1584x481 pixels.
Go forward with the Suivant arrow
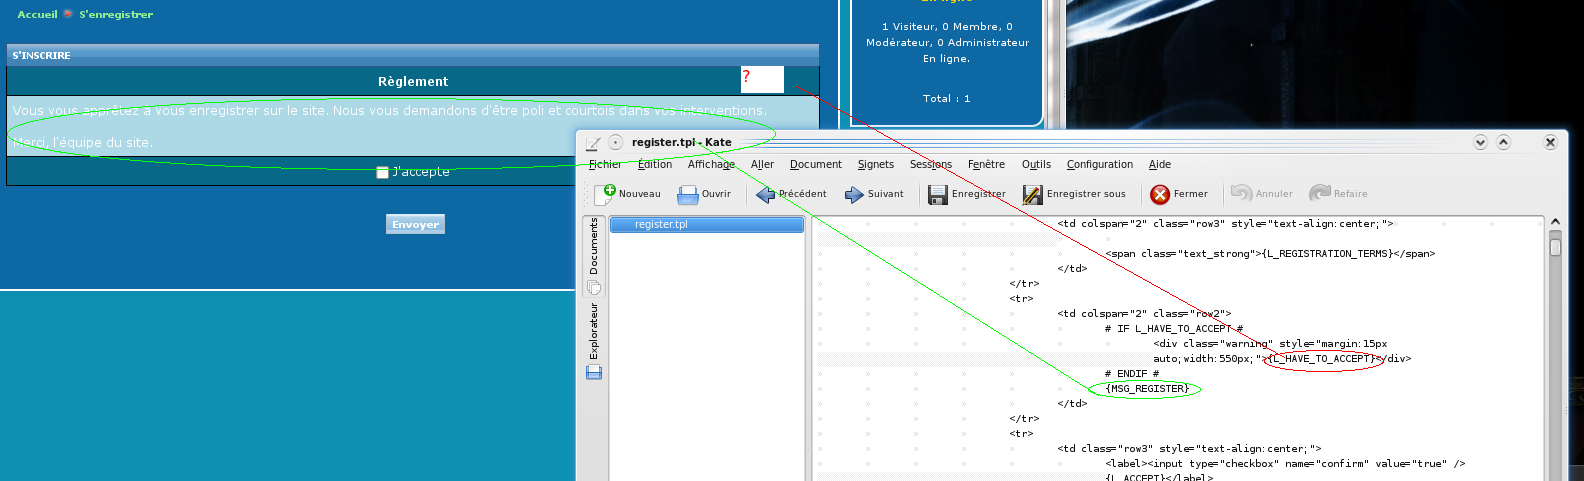point(854,194)
